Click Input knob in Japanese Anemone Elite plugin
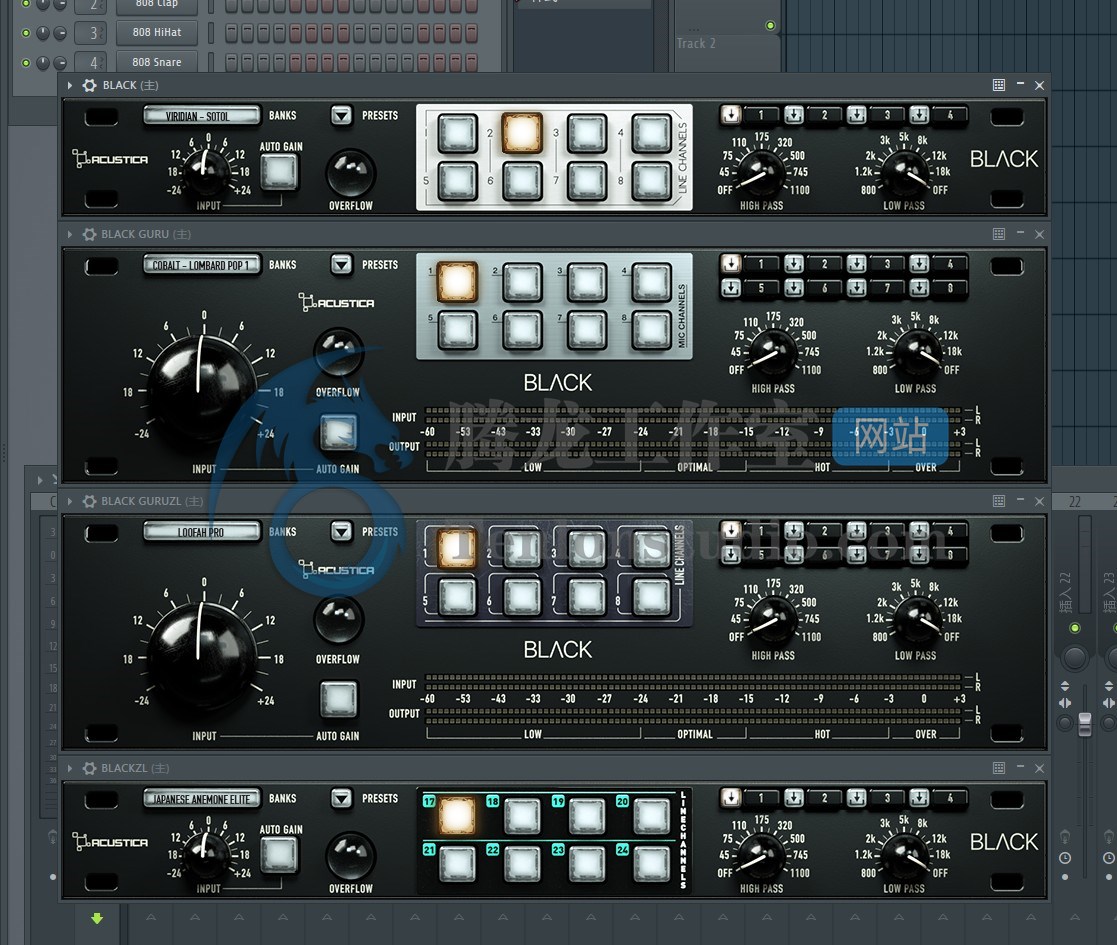1117x945 pixels. click(x=207, y=855)
